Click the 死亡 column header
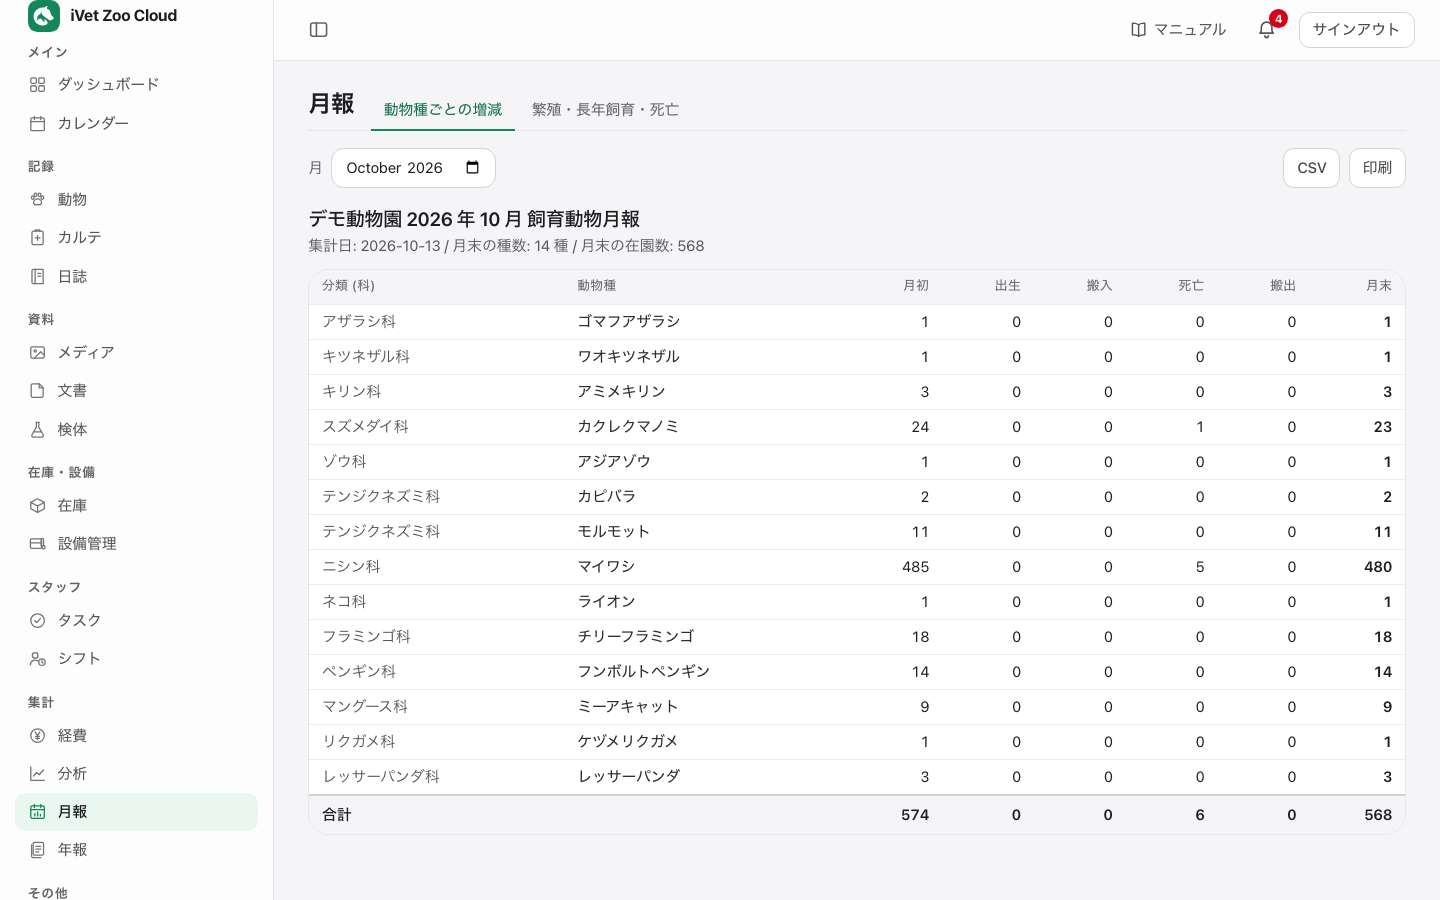1440x900 pixels. [1191, 286]
